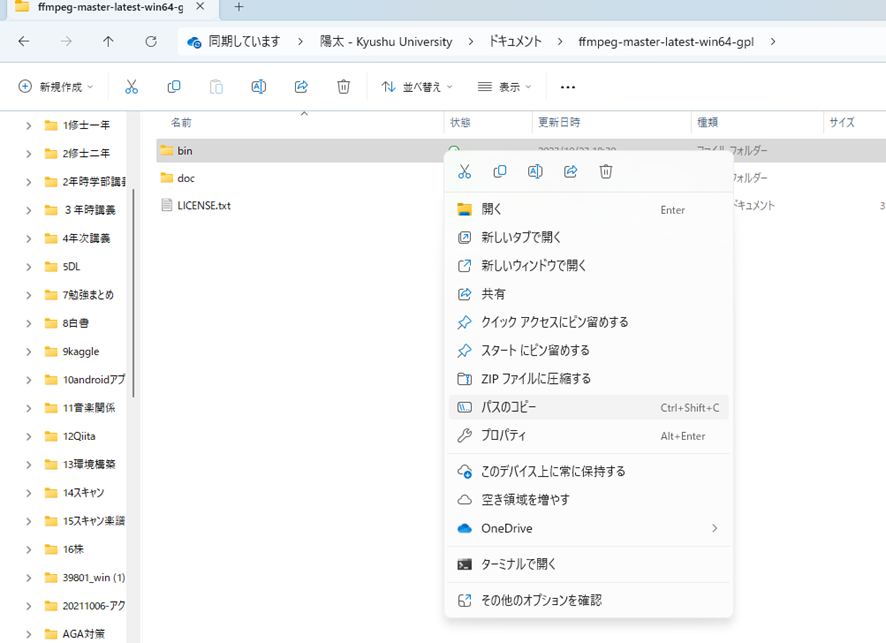886x643 pixels.
Task: Click chevron after ffmpeg-master-latest-win64-gpl in address bar
Action: pyautogui.click(x=772, y=42)
